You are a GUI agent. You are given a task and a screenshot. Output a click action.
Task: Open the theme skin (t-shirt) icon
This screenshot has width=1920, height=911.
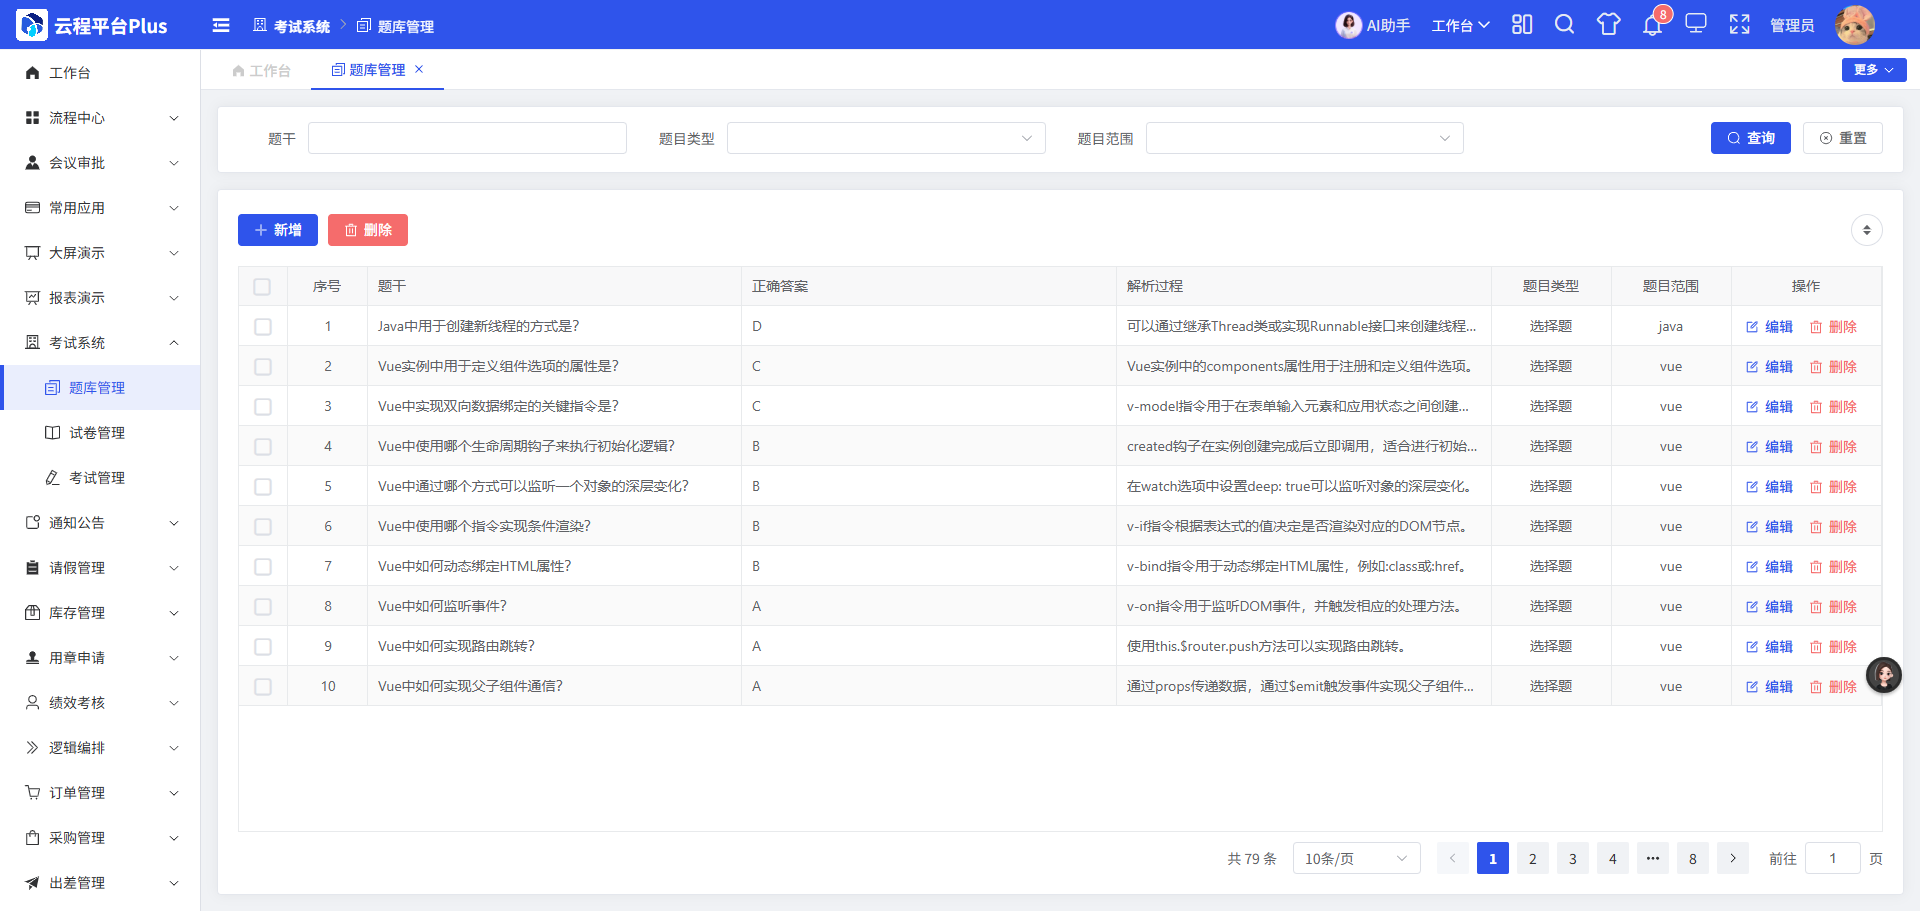[x=1607, y=25]
